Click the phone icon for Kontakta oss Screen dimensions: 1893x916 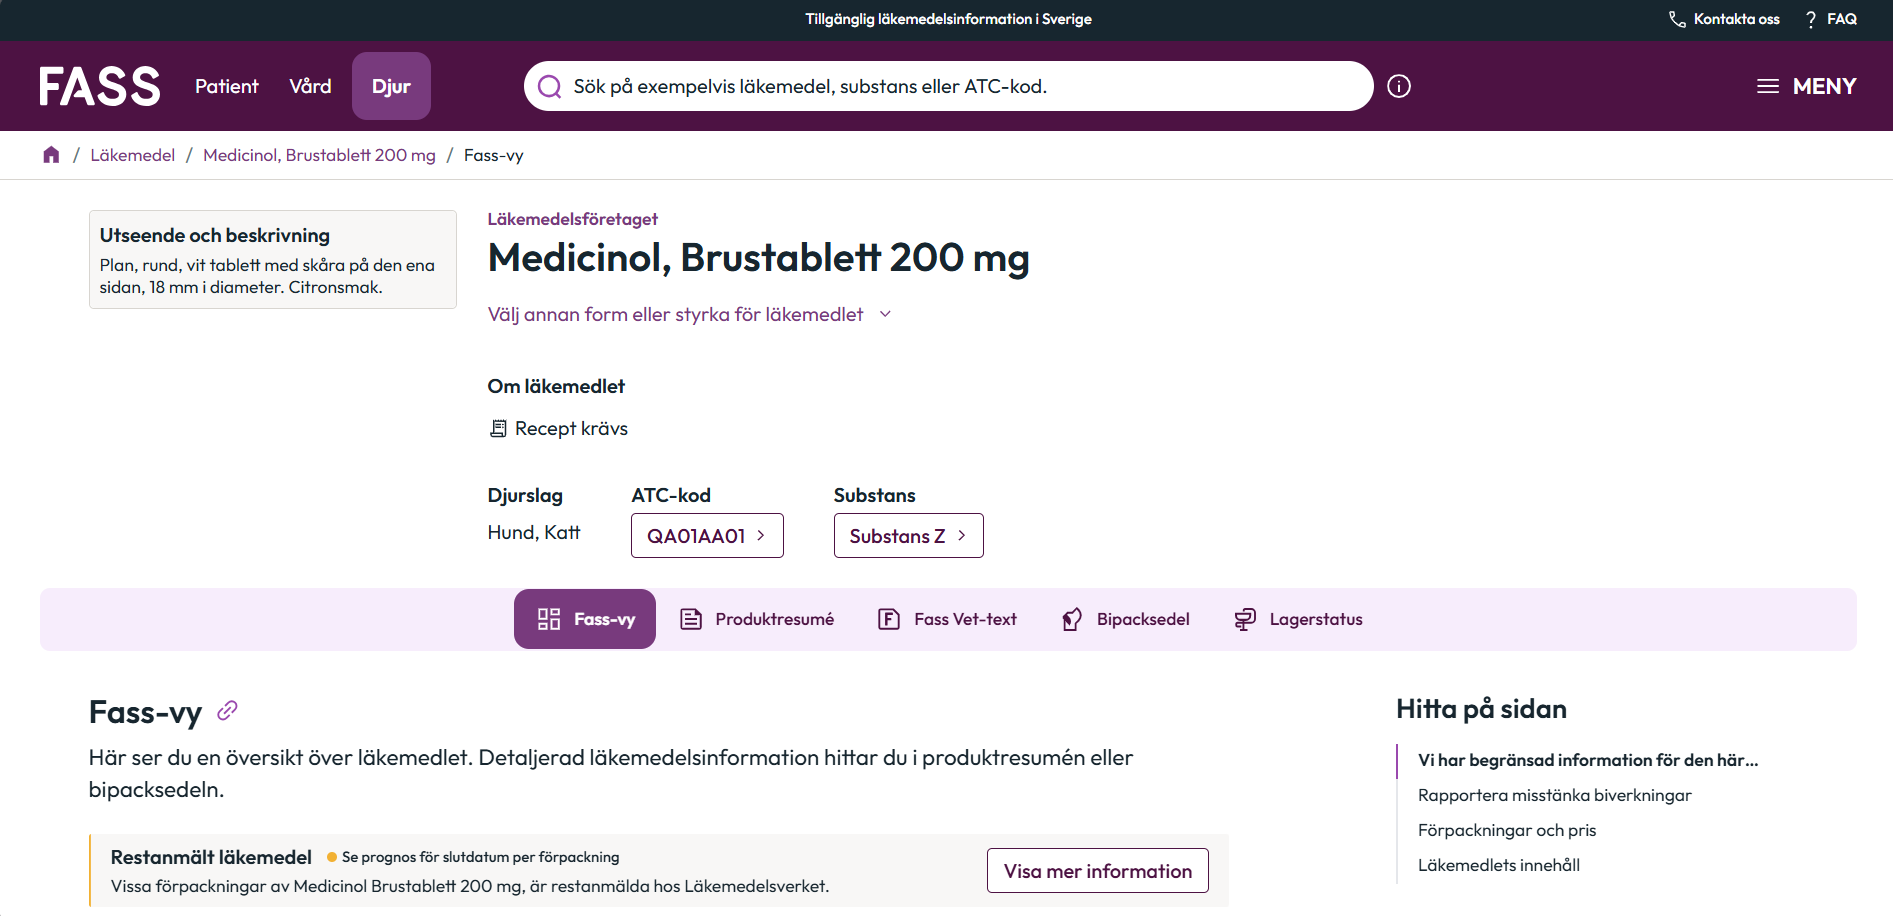click(x=1677, y=19)
